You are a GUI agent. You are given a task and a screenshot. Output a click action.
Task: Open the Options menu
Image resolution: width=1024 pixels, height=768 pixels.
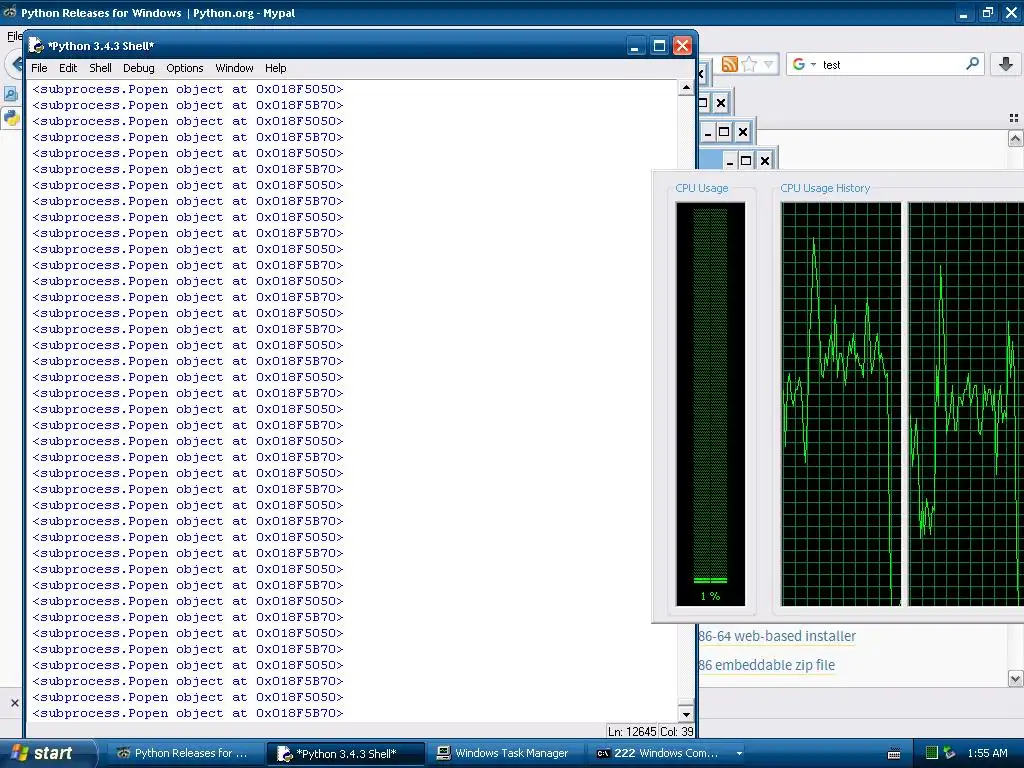pyautogui.click(x=185, y=68)
